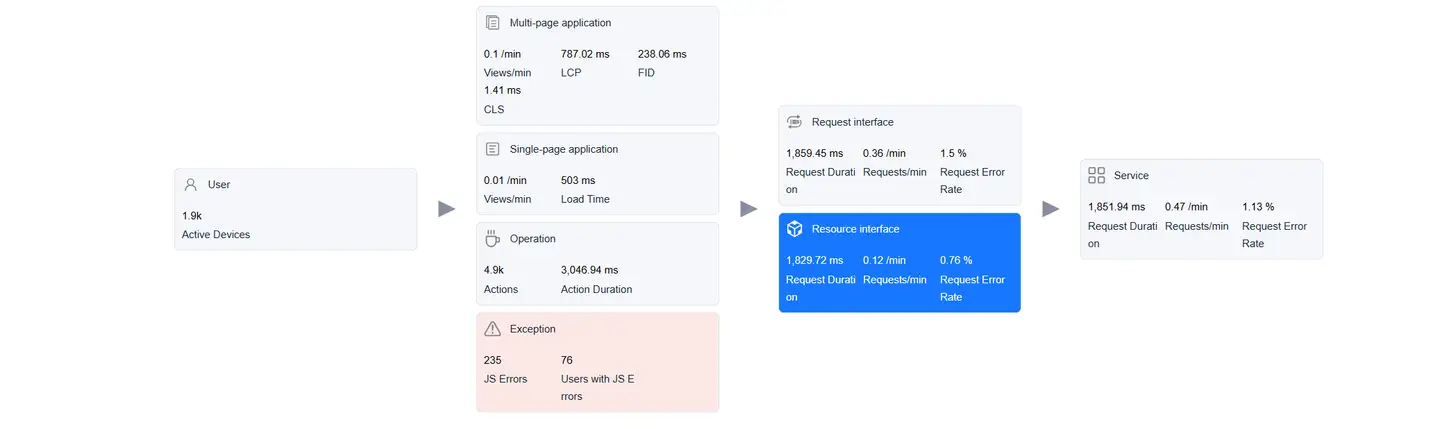Click the arrow between User and applications
The image size is (1440, 429).
pyautogui.click(x=447, y=209)
